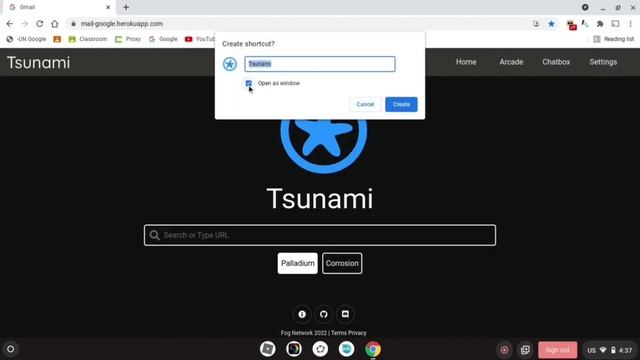Viewport: 640px width, 360px height.
Task: Open the ChromeOS launcher circle
Action: (11, 349)
